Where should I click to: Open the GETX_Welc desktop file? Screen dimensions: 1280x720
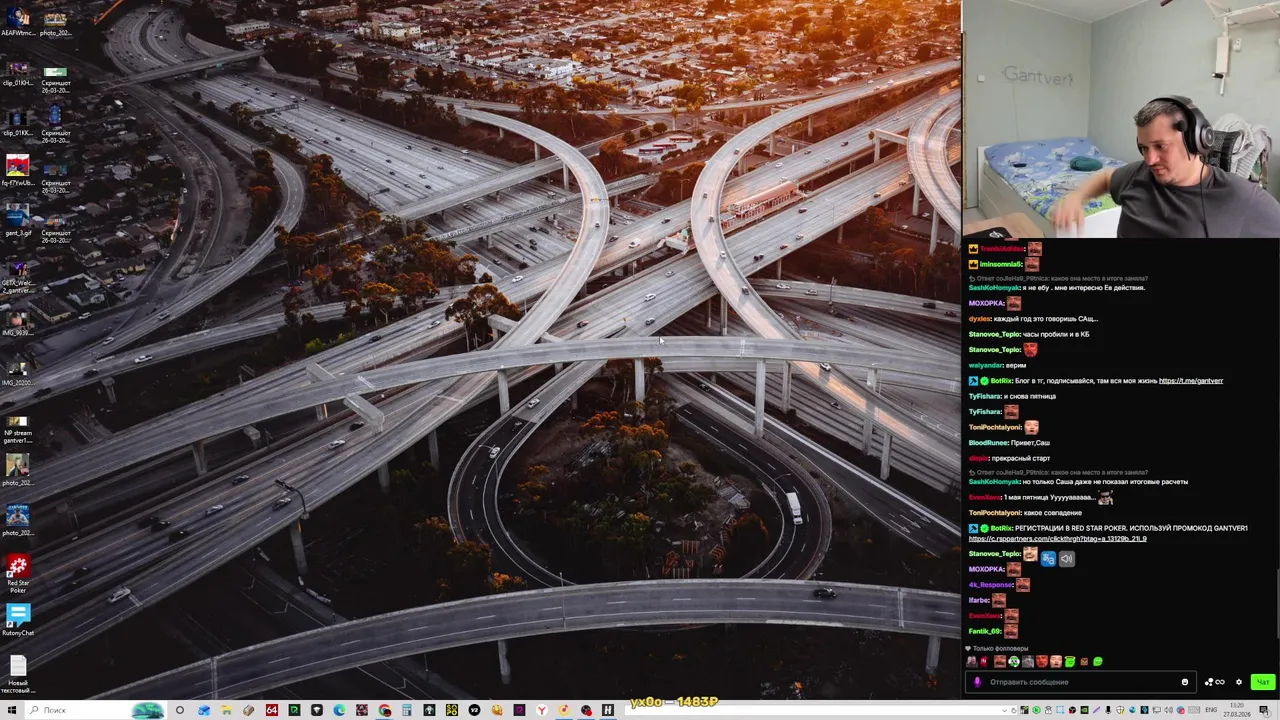[x=18, y=275]
